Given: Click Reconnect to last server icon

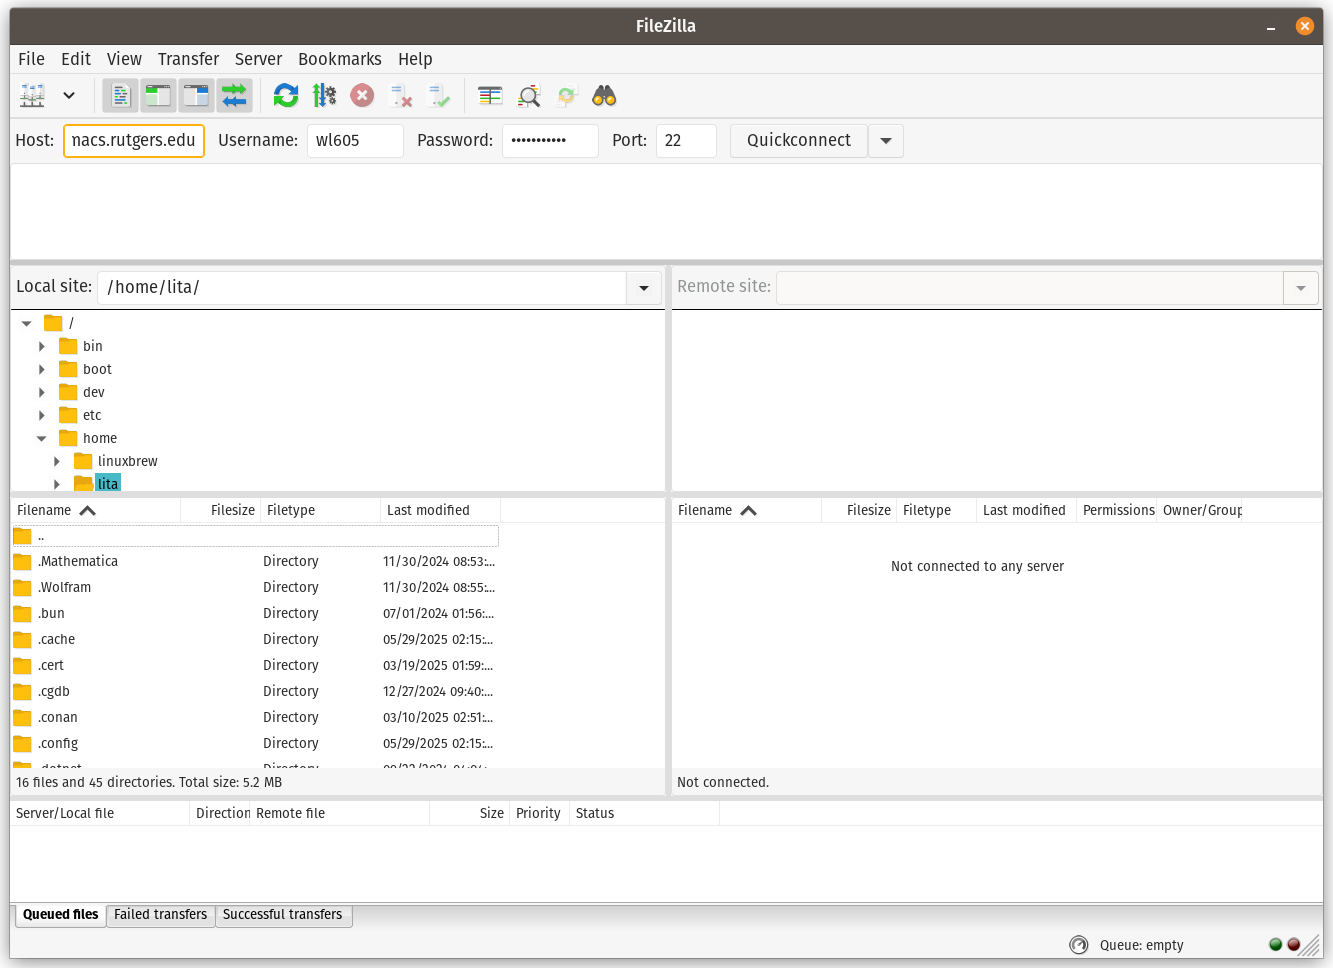Looking at the screenshot, I should tap(439, 96).
